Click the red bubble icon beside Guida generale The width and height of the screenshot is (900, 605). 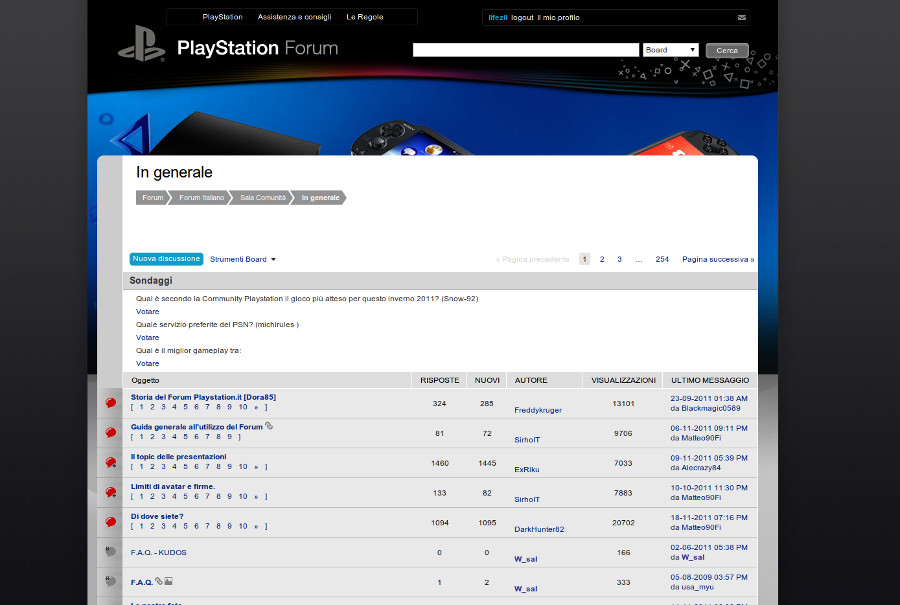point(111,433)
